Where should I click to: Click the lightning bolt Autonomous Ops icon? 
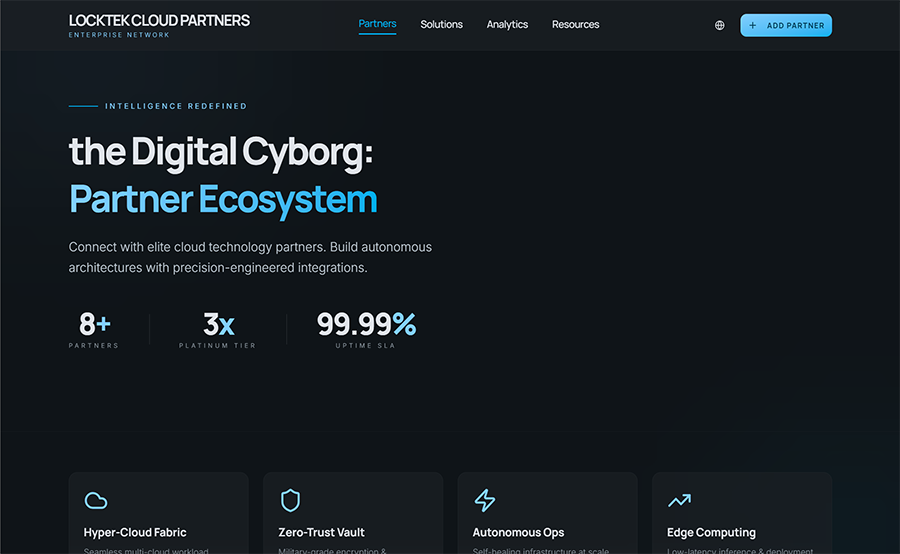click(484, 500)
